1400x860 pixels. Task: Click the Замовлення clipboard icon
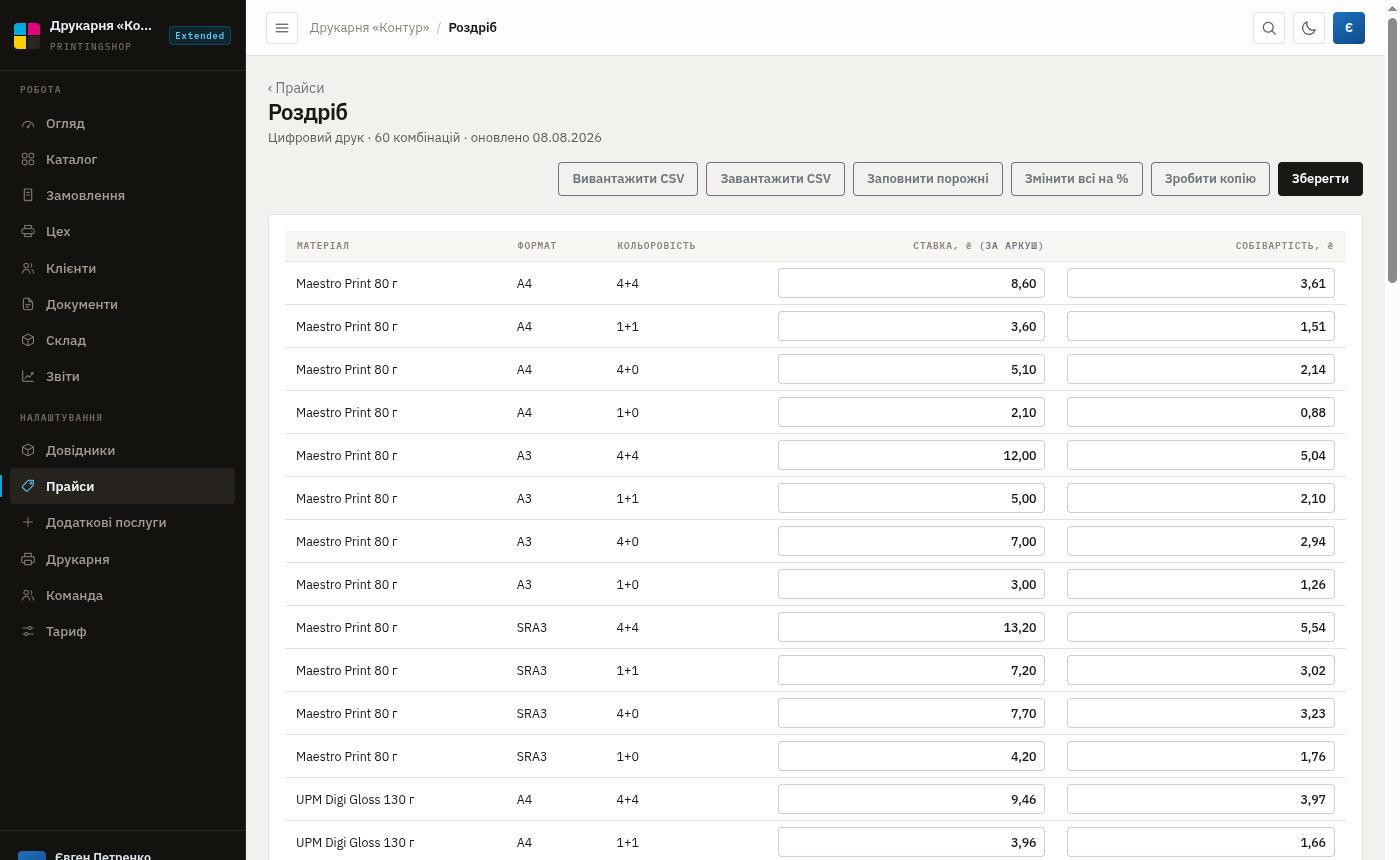tap(28, 196)
